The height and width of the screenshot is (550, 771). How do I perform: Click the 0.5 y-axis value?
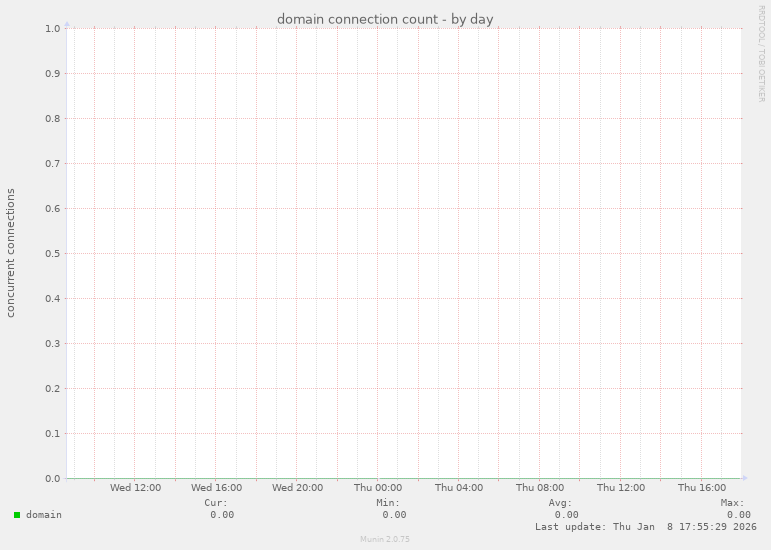click(x=53, y=254)
